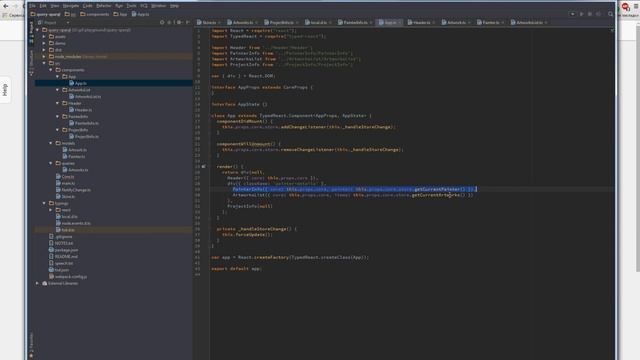Click the hide Project panel icon
This screenshot has width=640, height=360.
[x=188, y=22]
